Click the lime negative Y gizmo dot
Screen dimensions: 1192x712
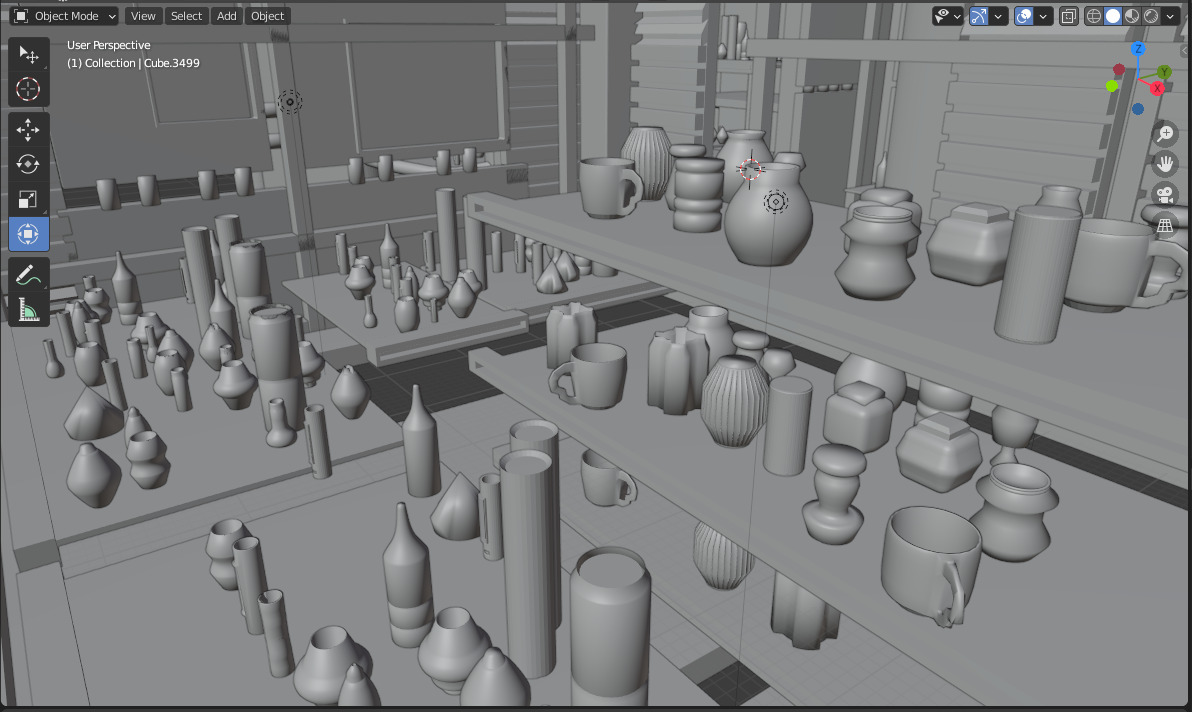[1112, 87]
